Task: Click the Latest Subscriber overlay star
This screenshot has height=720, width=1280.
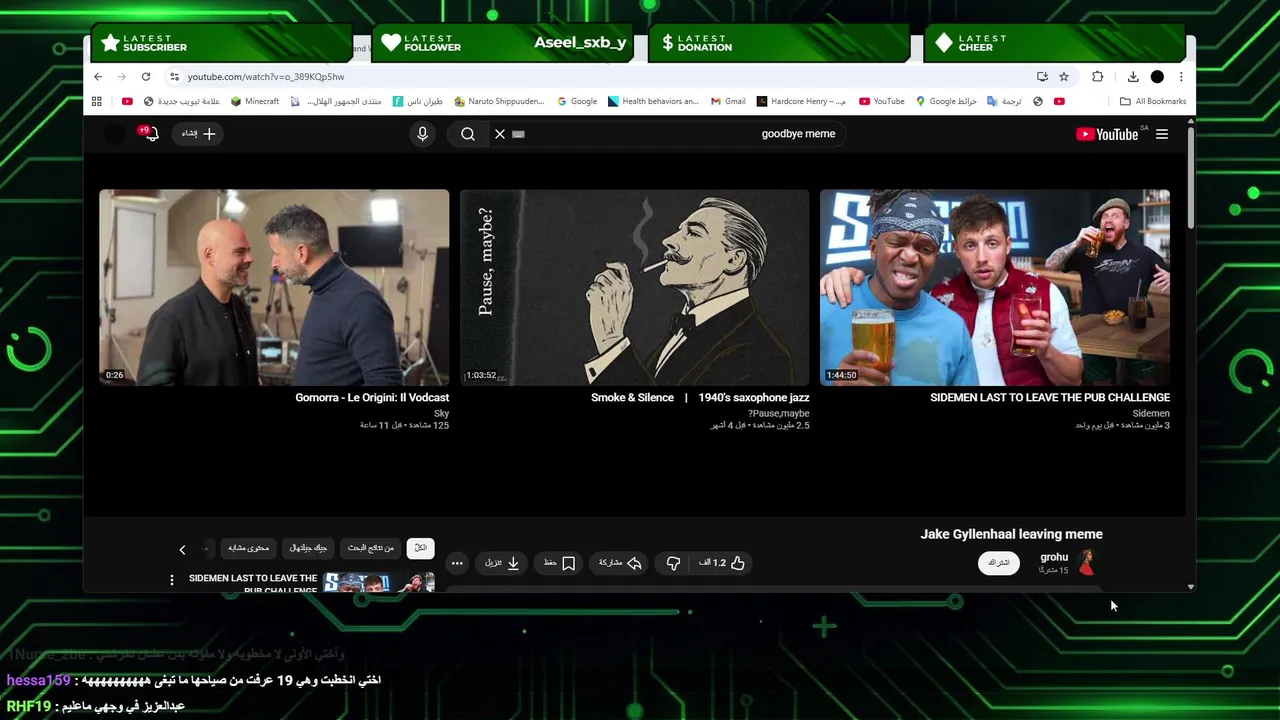Action: (x=111, y=43)
